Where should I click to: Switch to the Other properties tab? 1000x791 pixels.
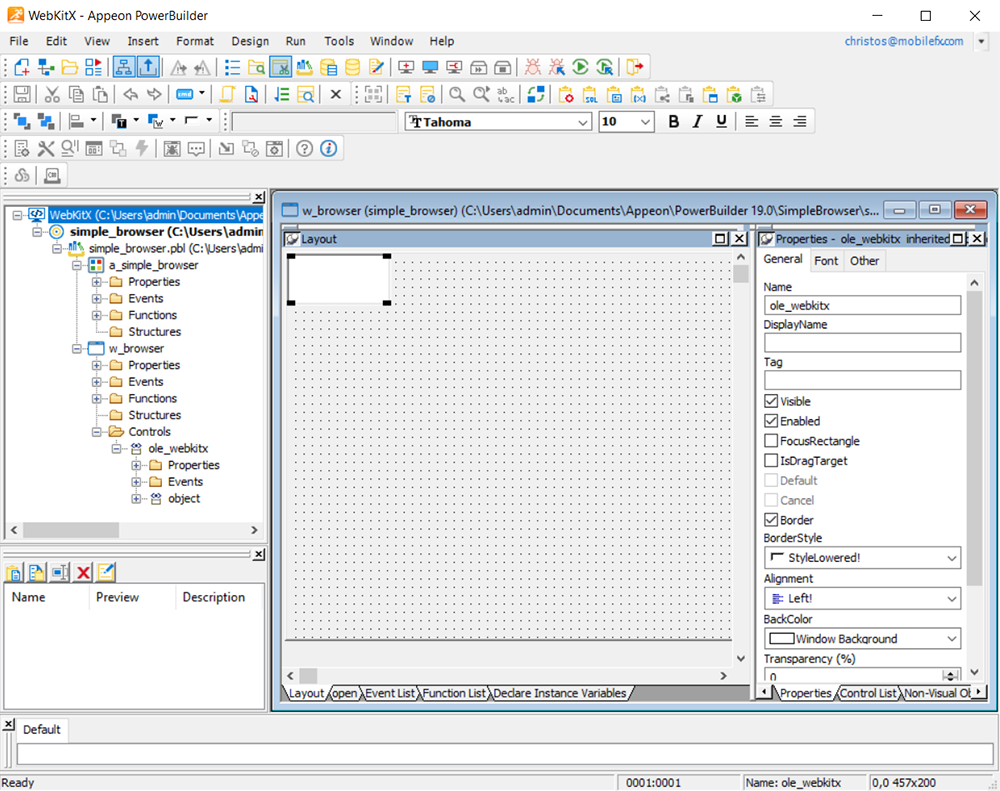pyautogui.click(x=864, y=260)
